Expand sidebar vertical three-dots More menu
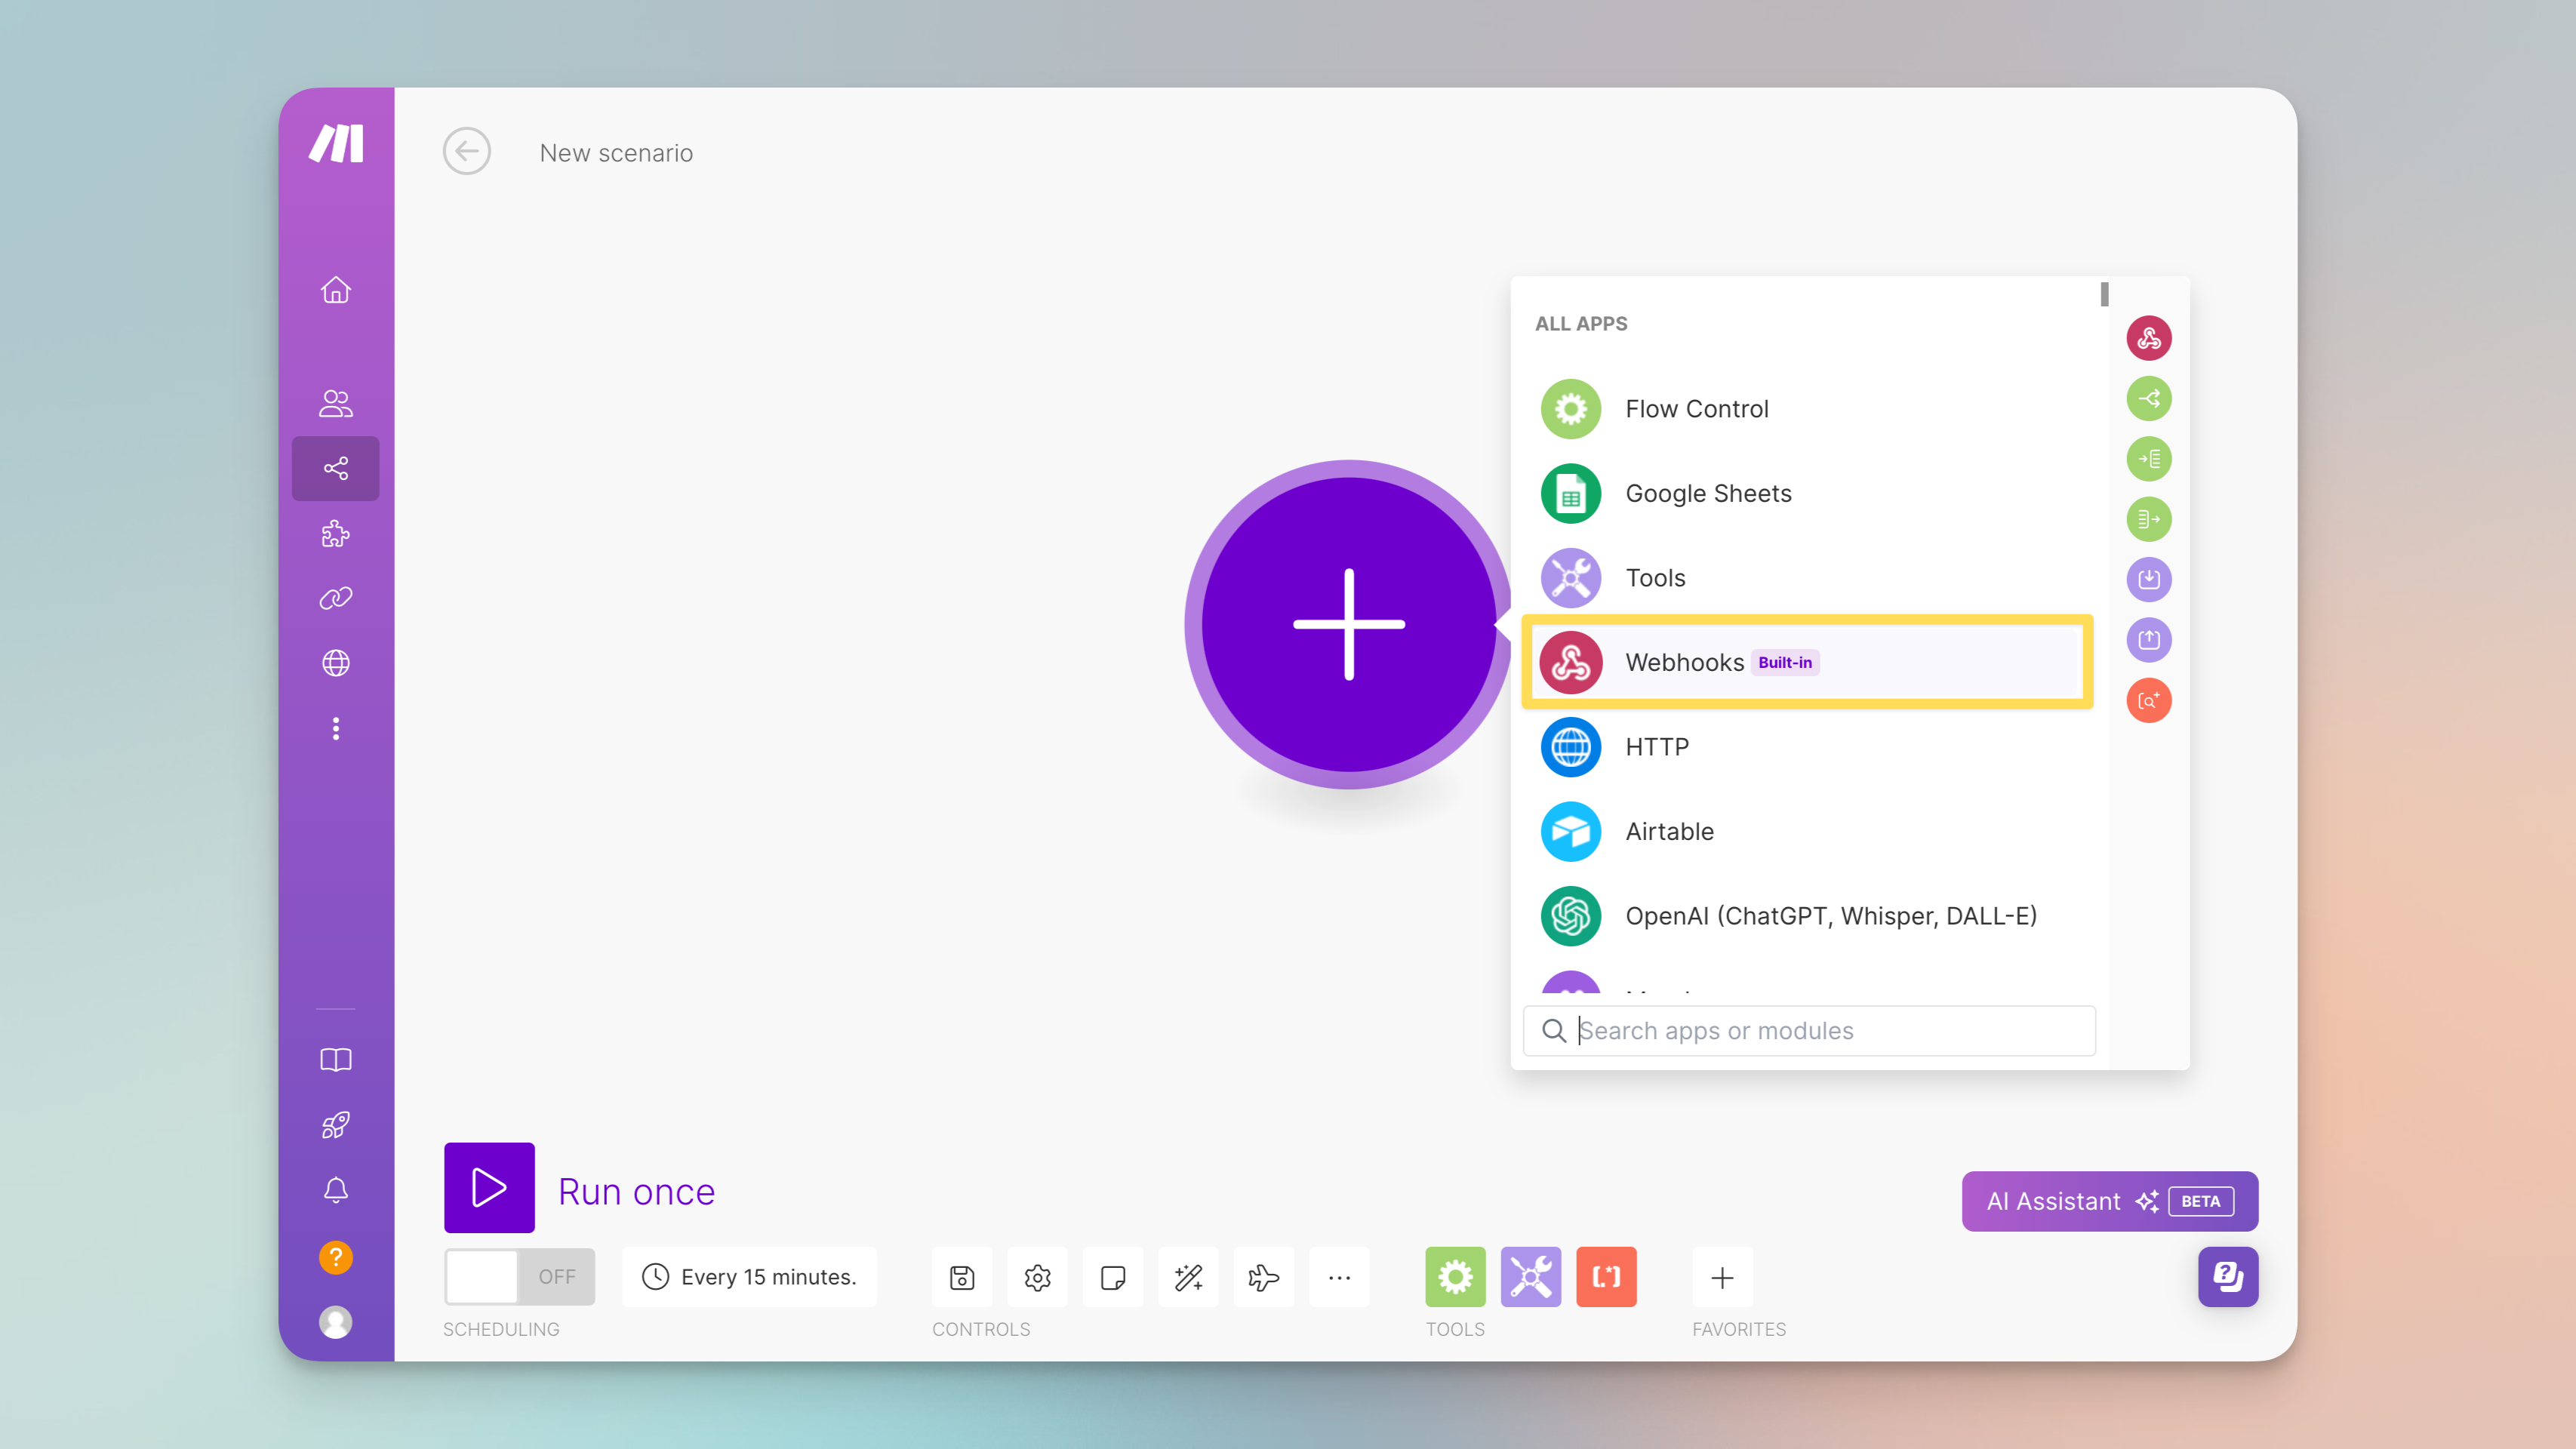 pos(336,729)
